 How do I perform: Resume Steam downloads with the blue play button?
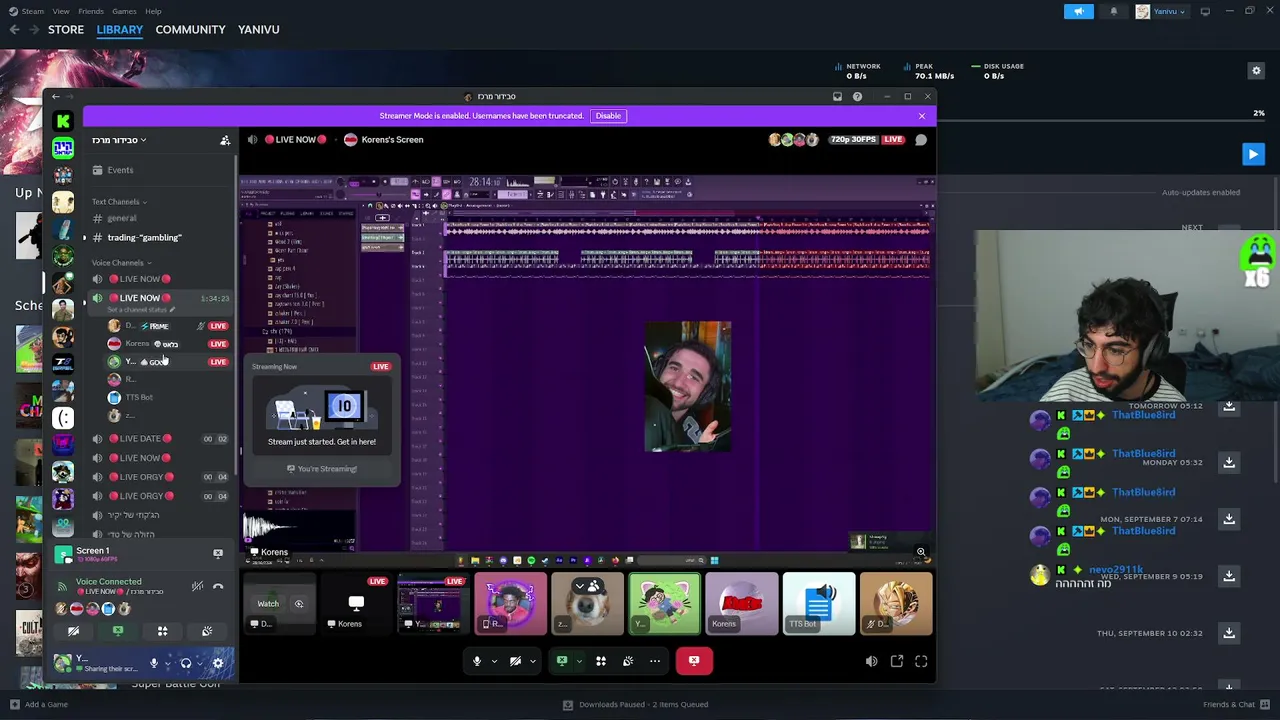point(1253,154)
